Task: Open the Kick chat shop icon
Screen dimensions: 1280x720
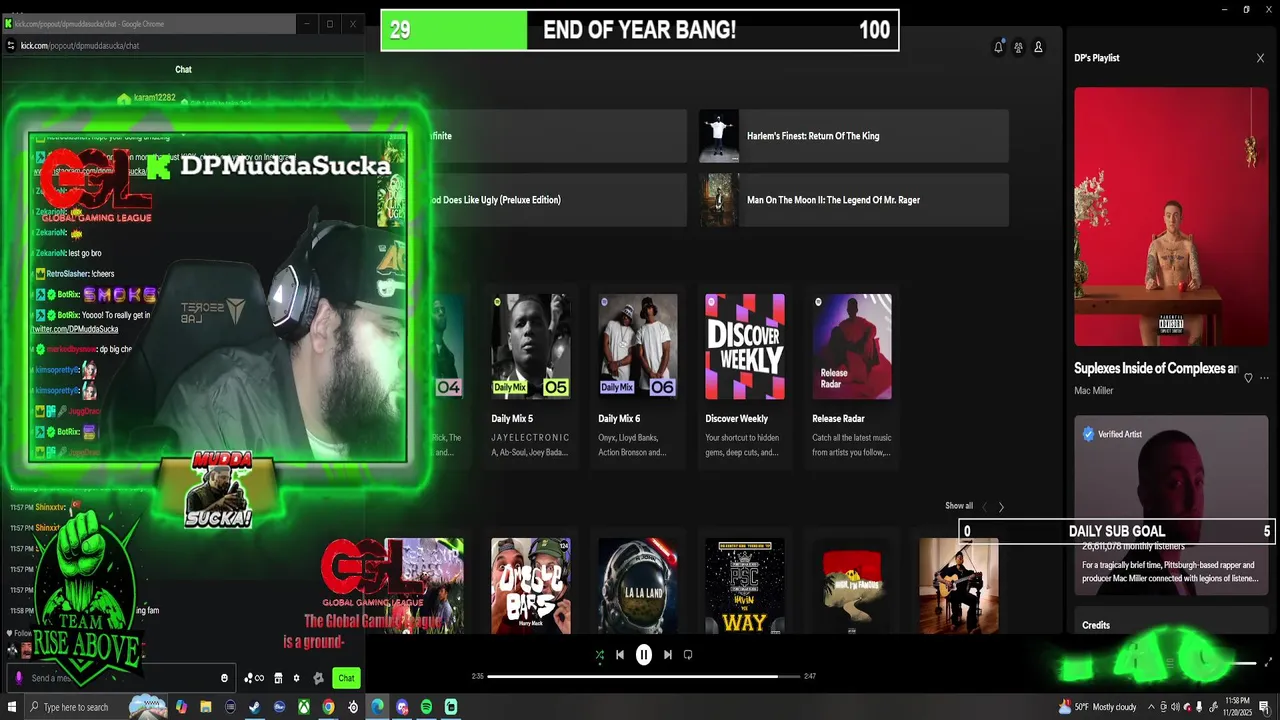Action: click(278, 678)
